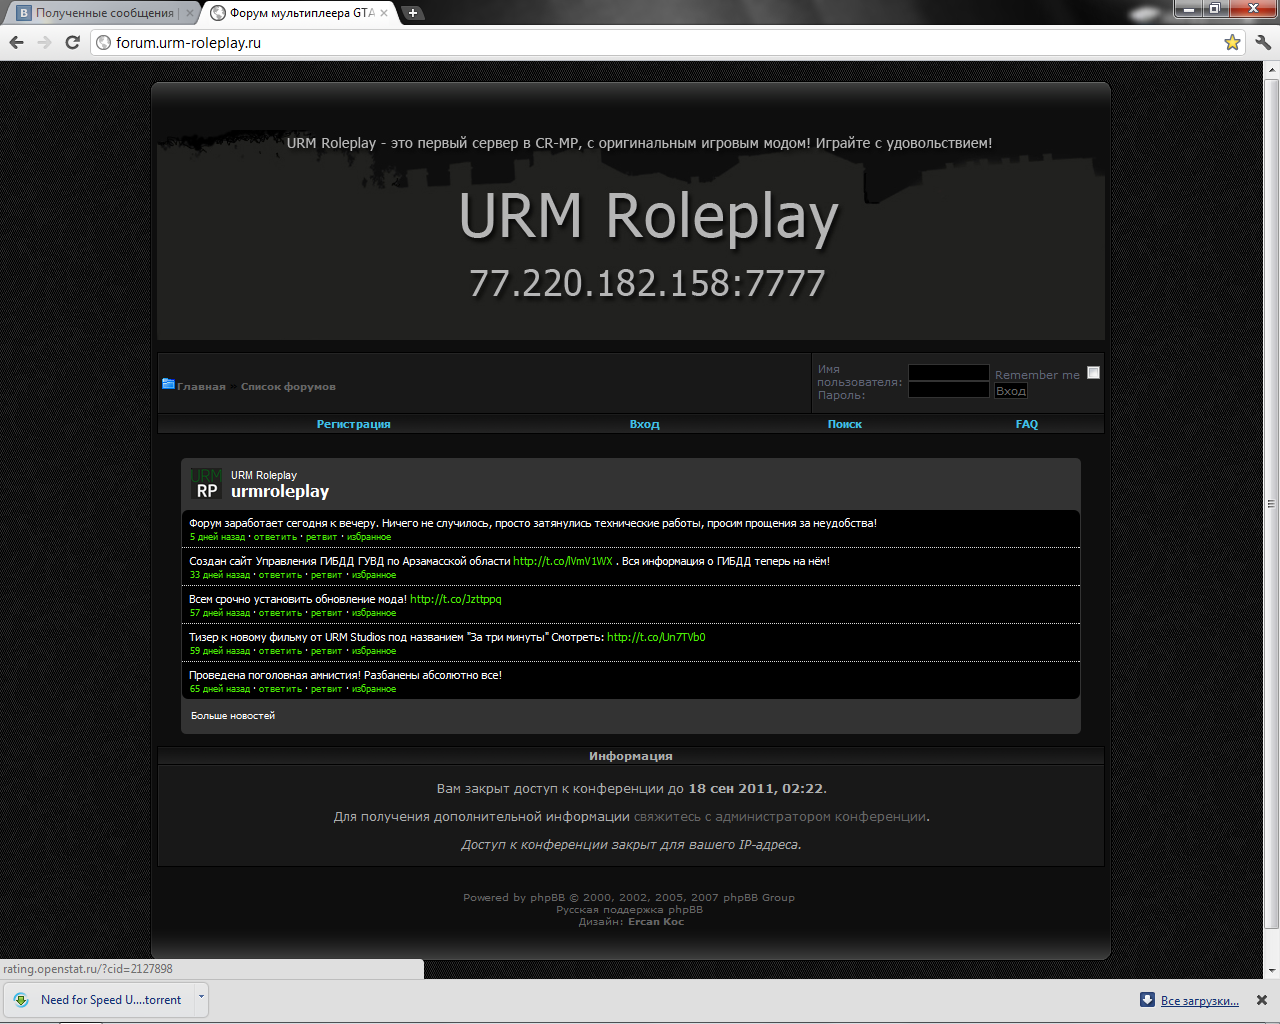Open Ercan Koc designer link

point(656,921)
